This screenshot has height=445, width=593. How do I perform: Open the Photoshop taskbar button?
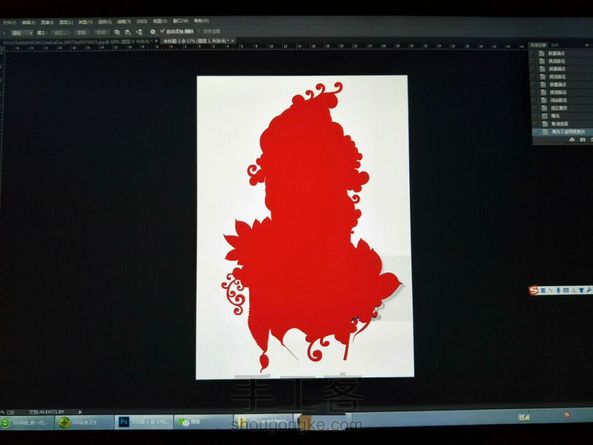(x=144, y=422)
